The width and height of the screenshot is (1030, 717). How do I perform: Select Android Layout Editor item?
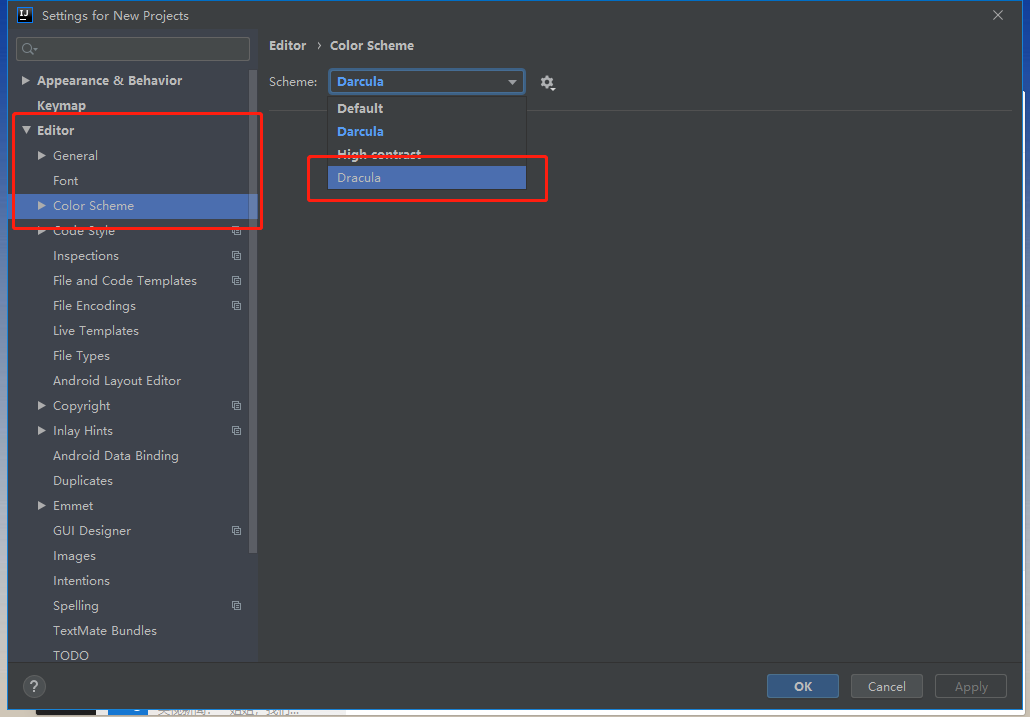[x=117, y=380]
